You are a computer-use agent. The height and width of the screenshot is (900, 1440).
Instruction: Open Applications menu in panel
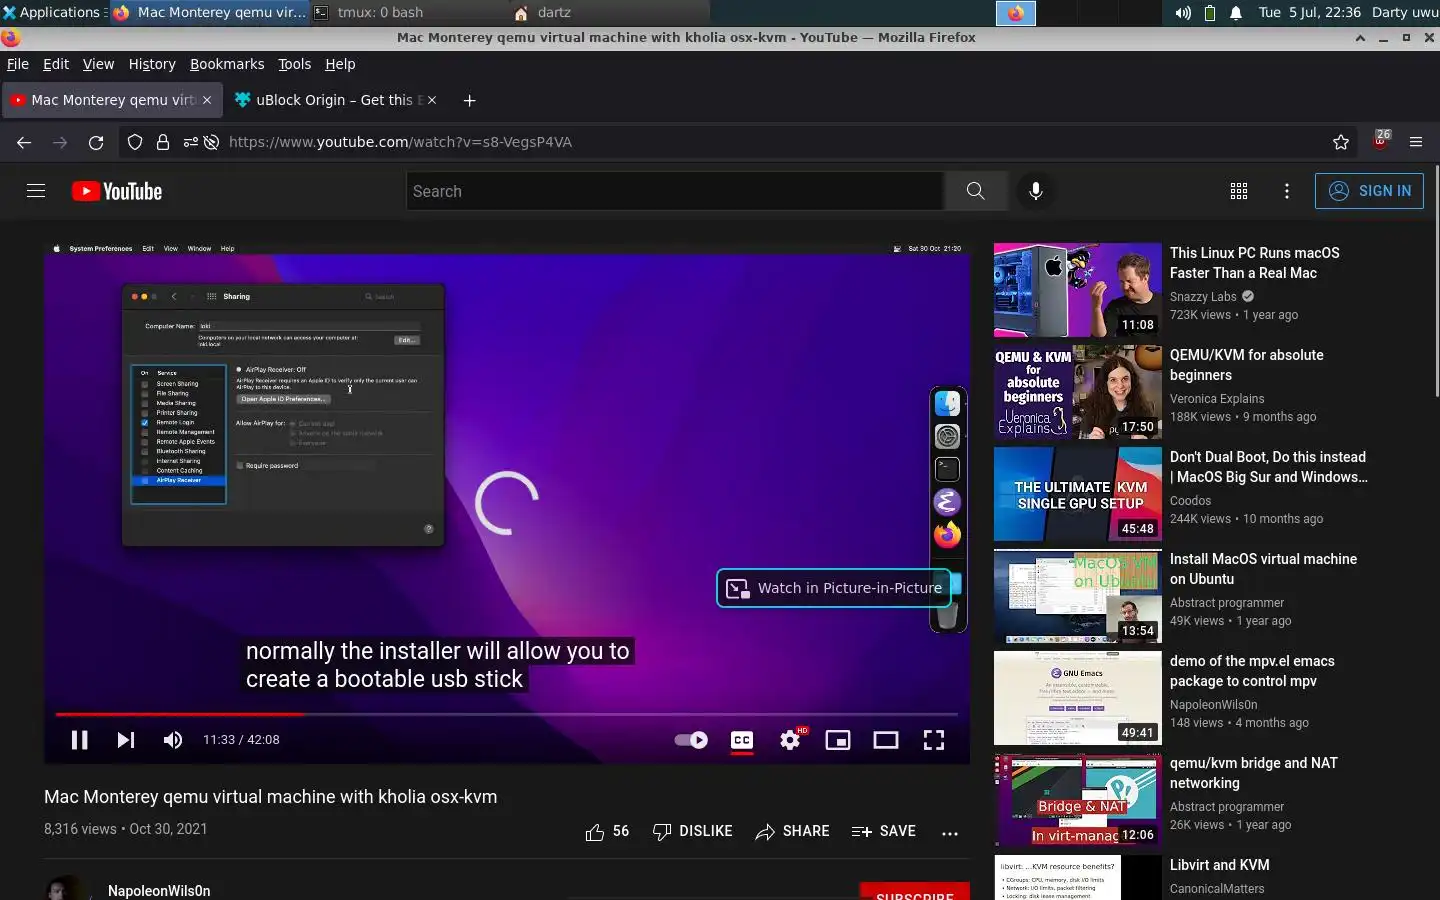pyautogui.click(x=54, y=12)
